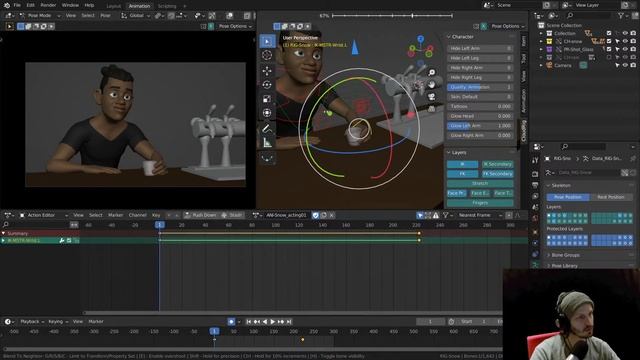Open Pose Options dropdown in right viewport
The width and height of the screenshot is (640, 360).
508,26
